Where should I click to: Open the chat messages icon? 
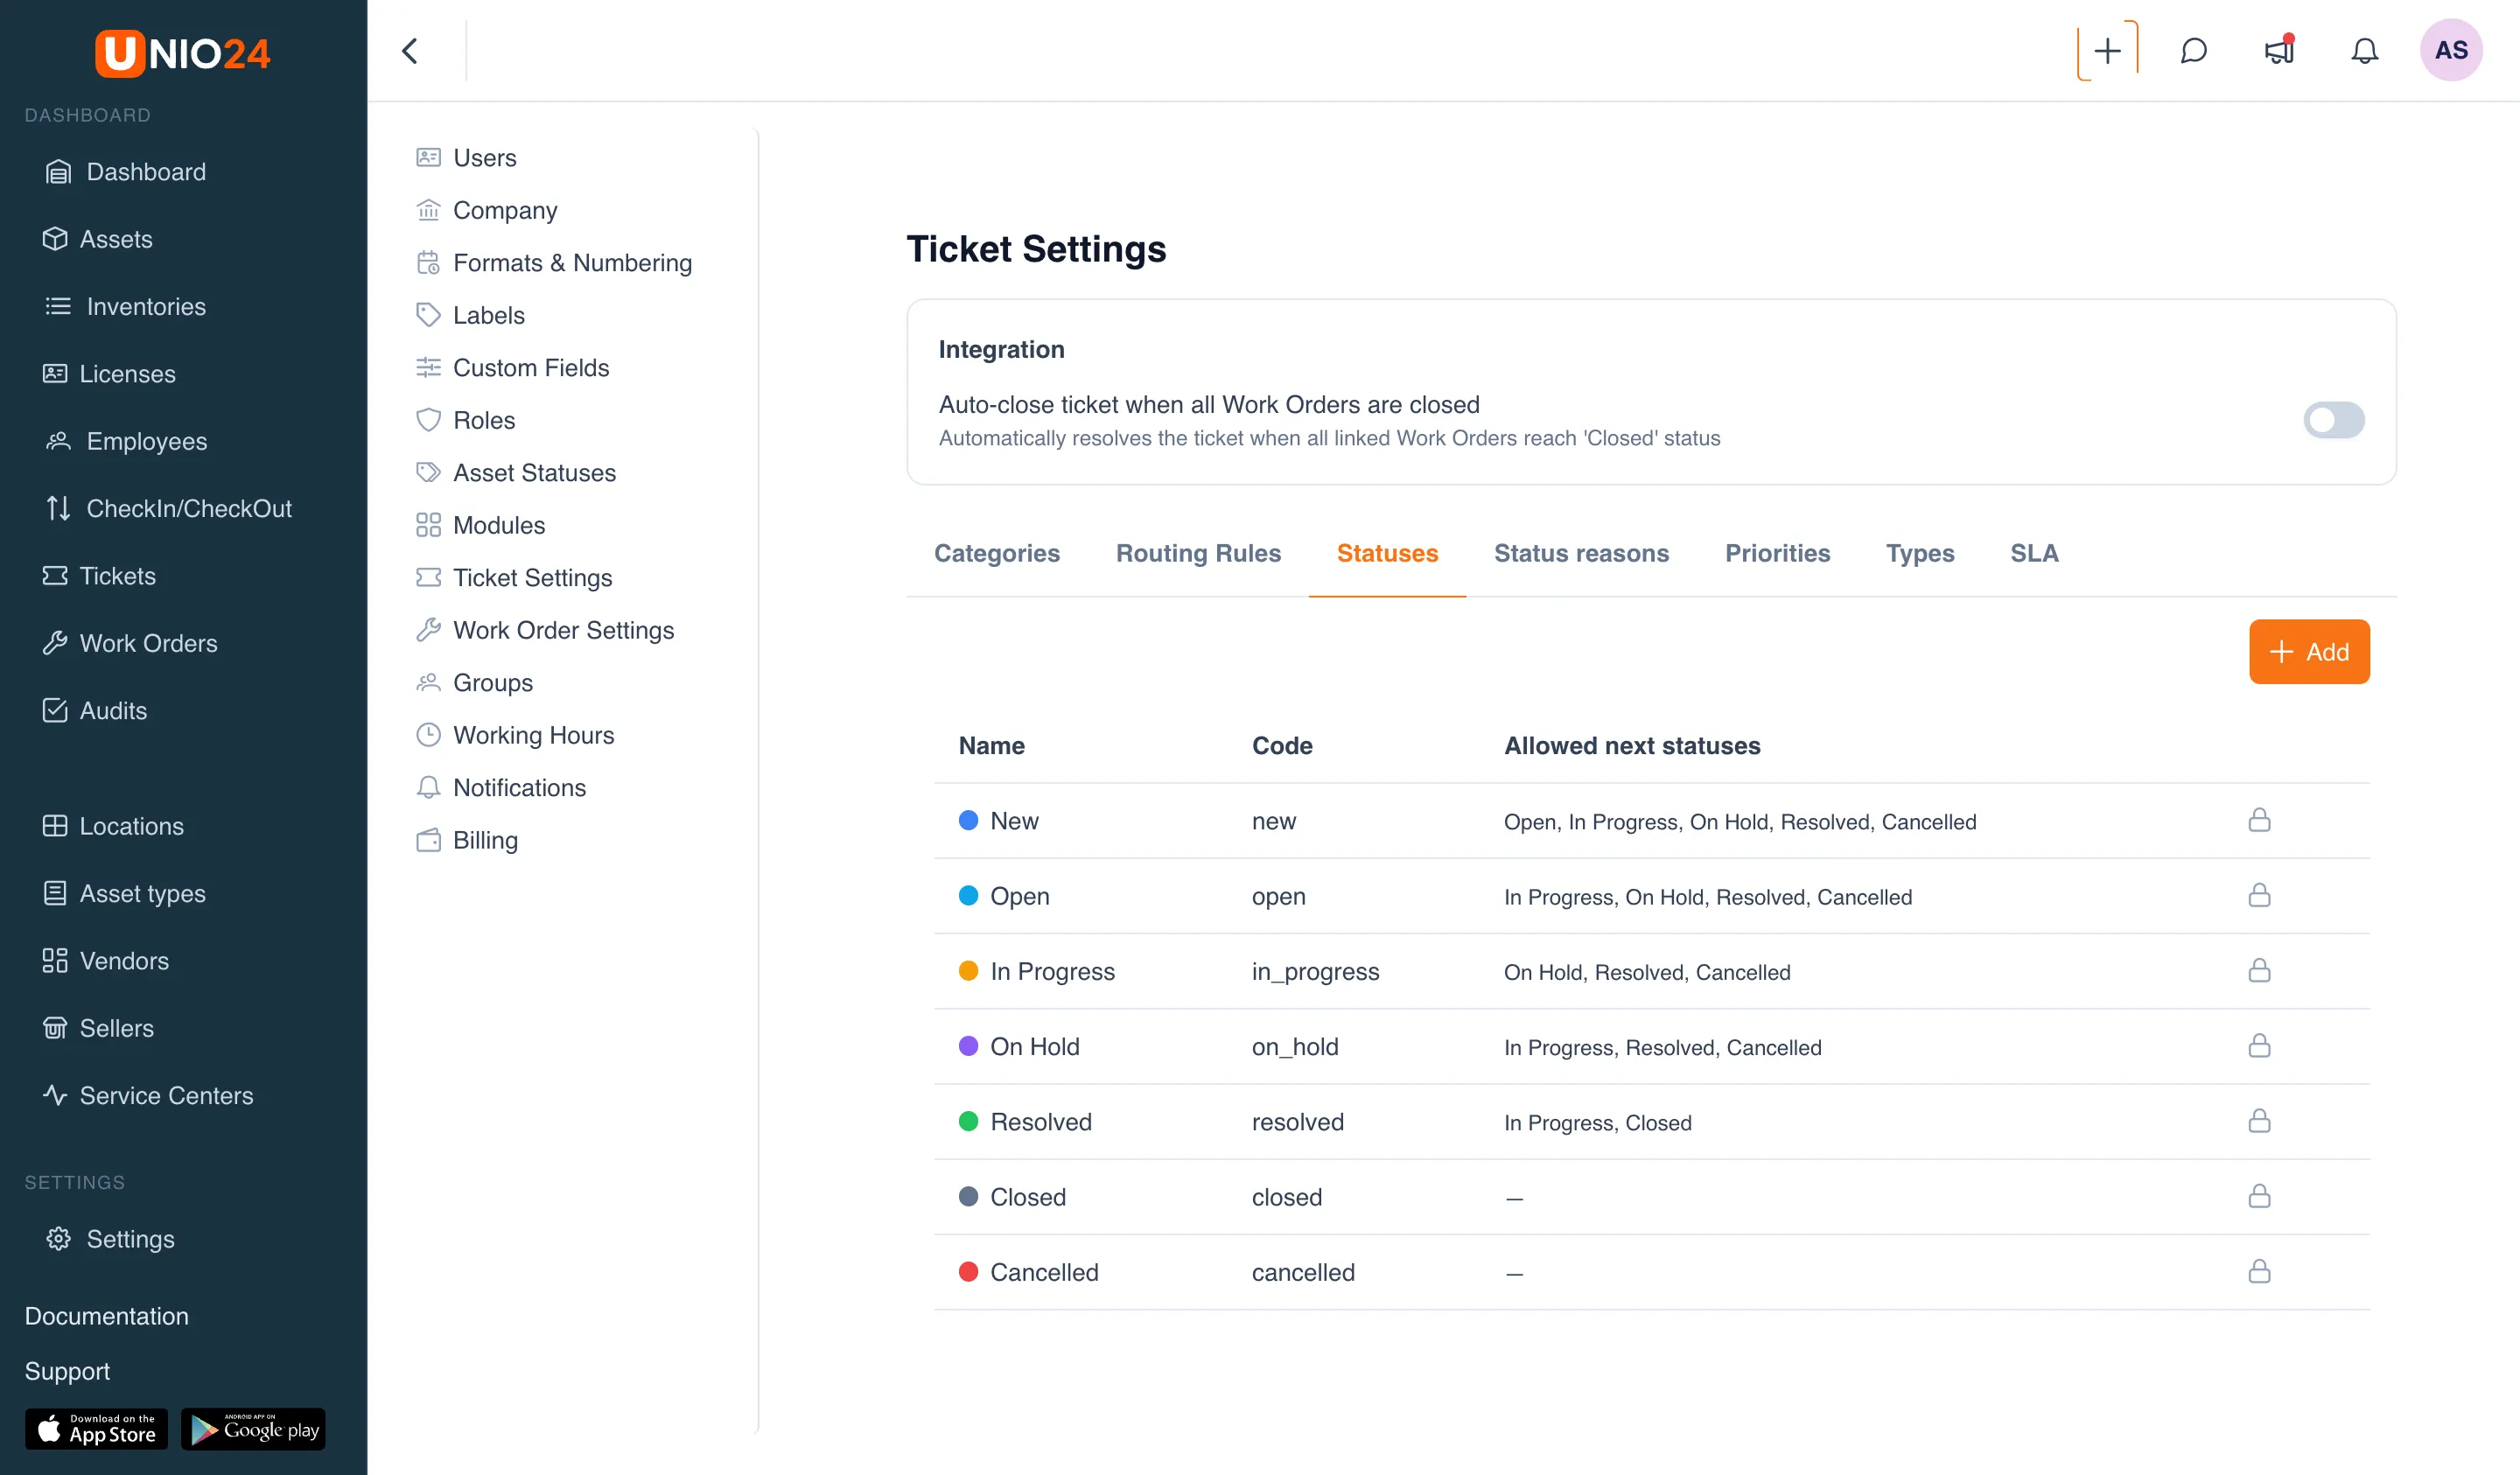2193,51
